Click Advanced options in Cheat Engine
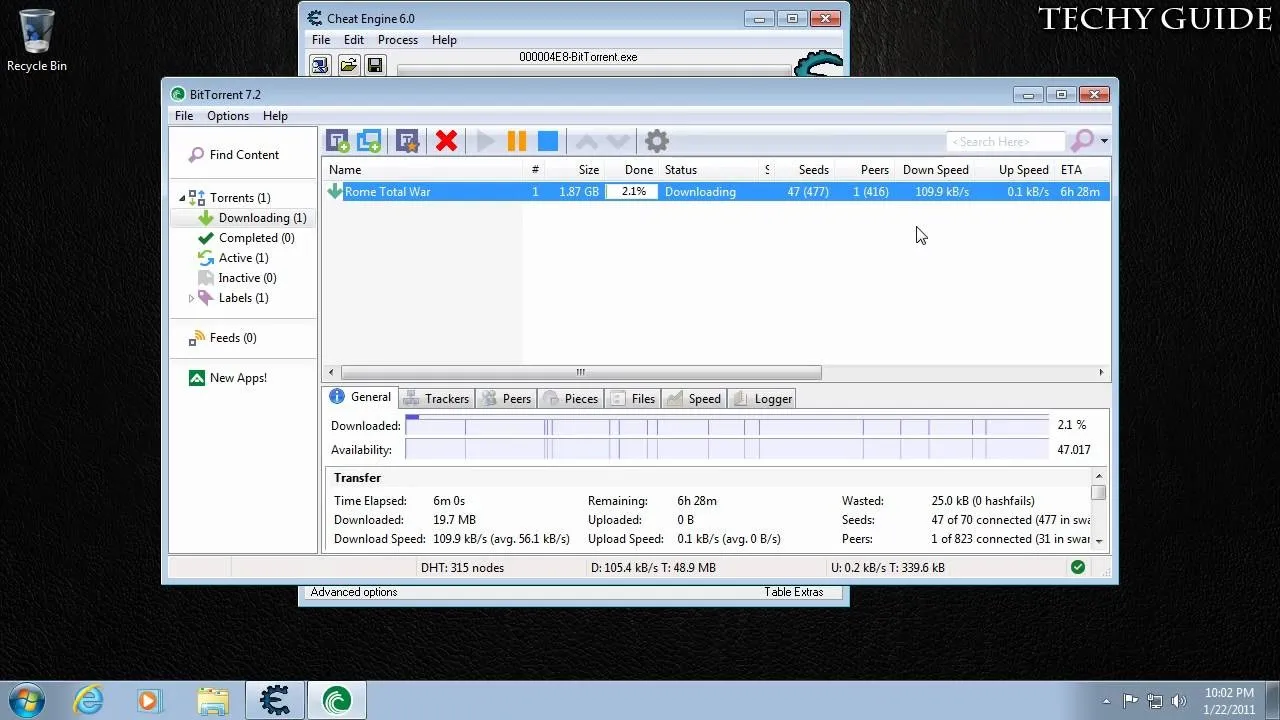 coord(354,592)
